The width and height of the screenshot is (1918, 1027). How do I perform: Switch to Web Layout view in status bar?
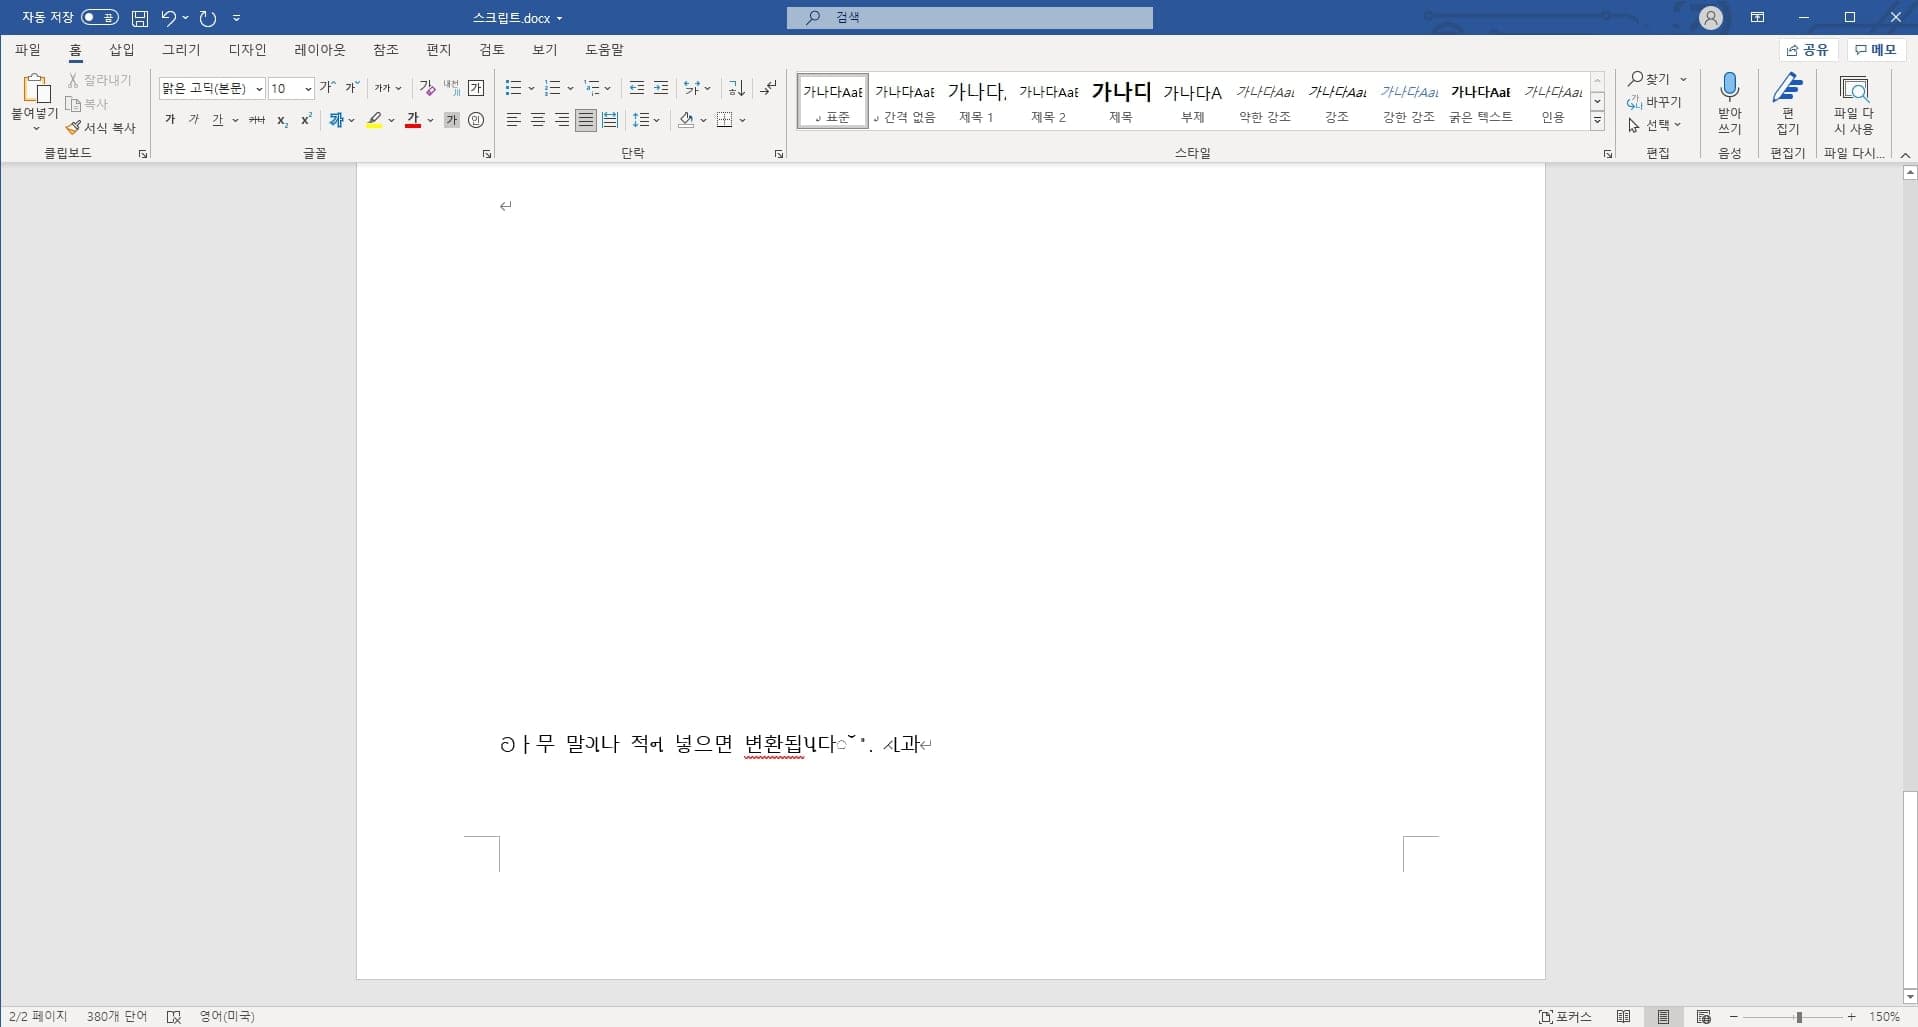[x=1704, y=1017]
